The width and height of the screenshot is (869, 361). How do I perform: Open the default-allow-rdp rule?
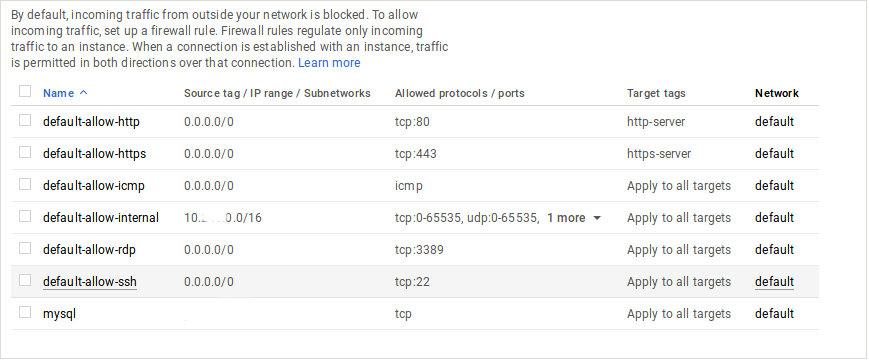click(89, 250)
